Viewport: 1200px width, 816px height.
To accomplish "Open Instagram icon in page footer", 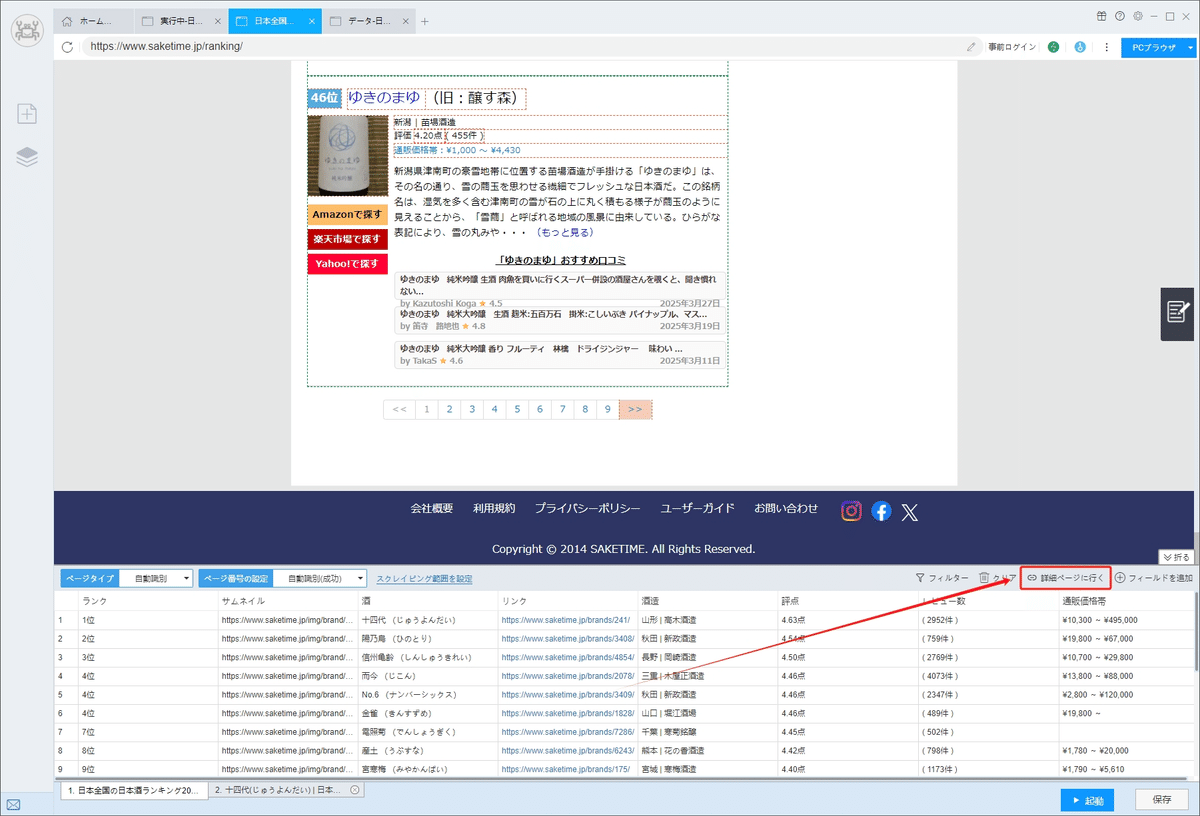I will tap(851, 511).
